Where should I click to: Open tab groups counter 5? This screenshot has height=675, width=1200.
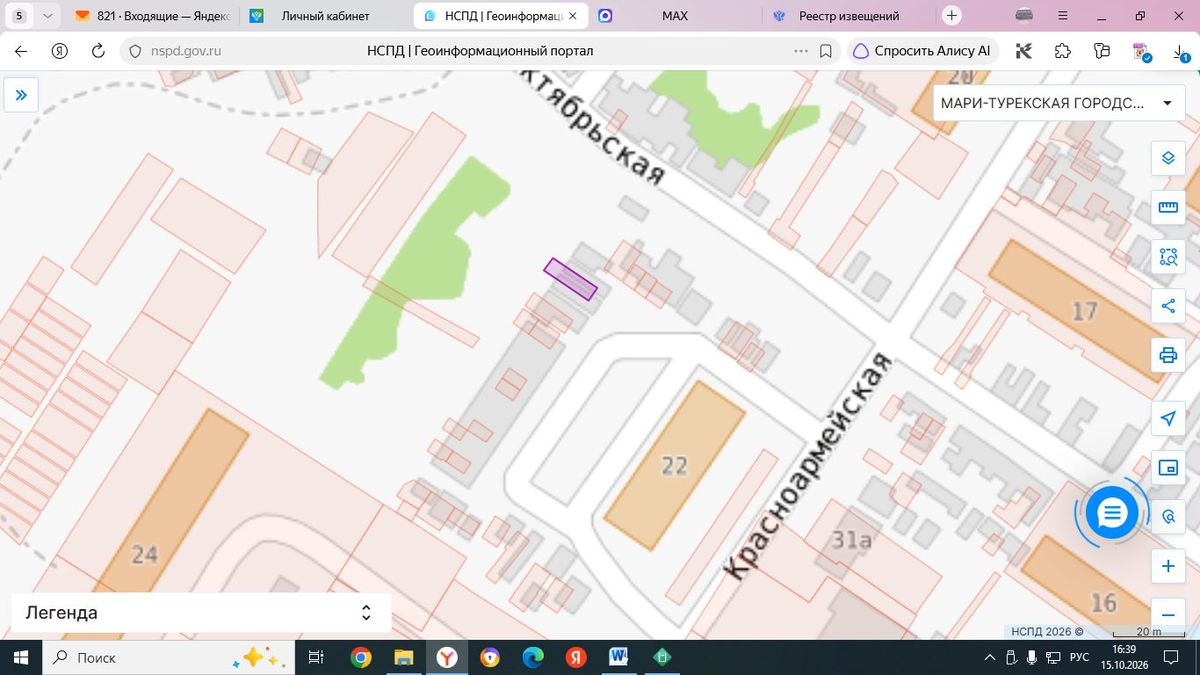[19, 16]
